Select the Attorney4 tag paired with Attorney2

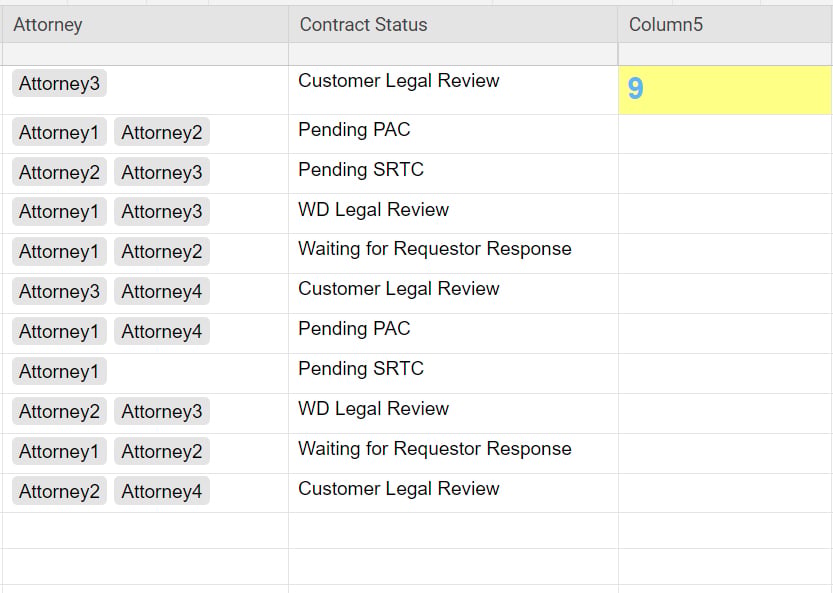(x=162, y=491)
